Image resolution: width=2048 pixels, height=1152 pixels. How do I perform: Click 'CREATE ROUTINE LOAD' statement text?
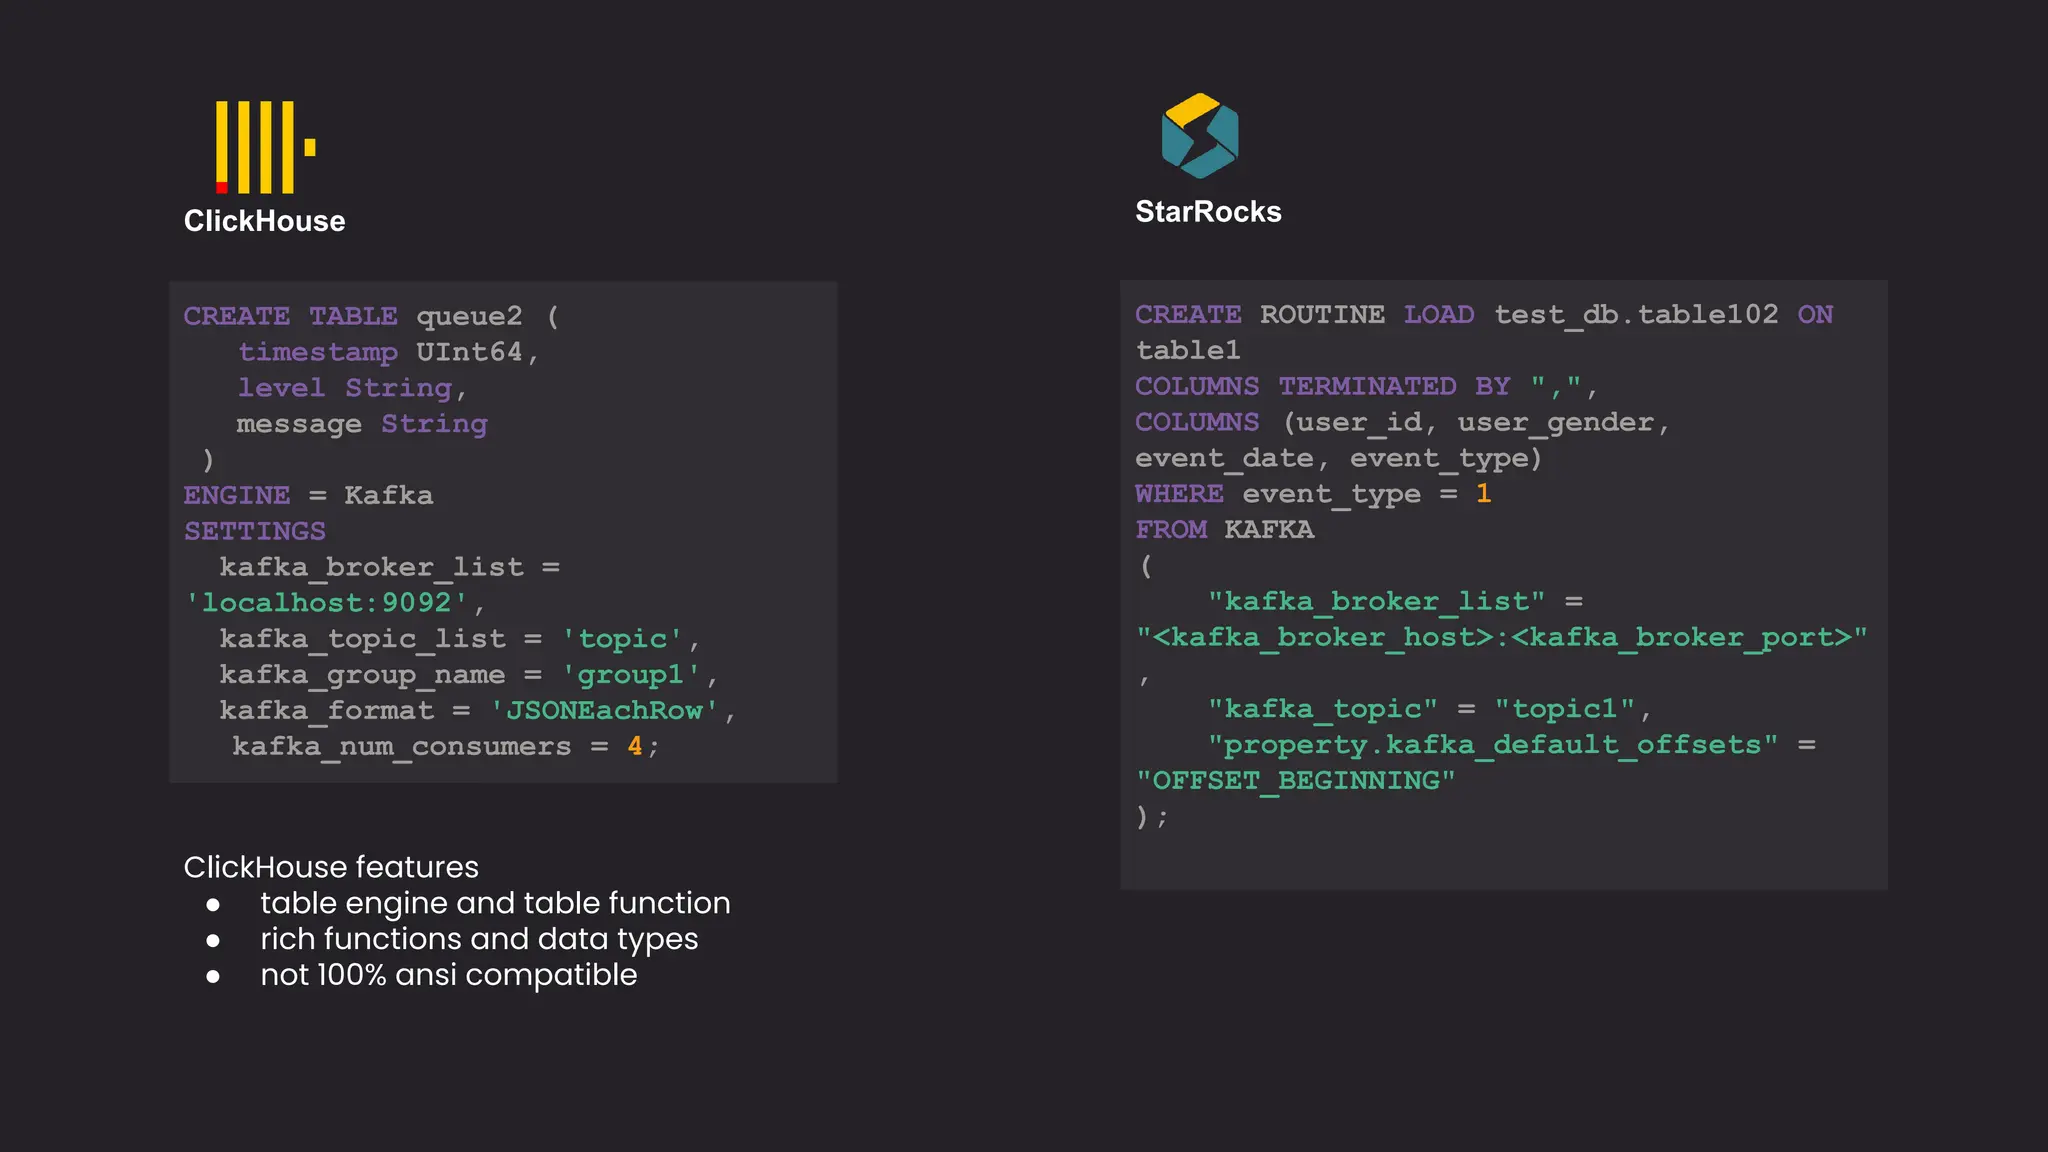click(1304, 315)
